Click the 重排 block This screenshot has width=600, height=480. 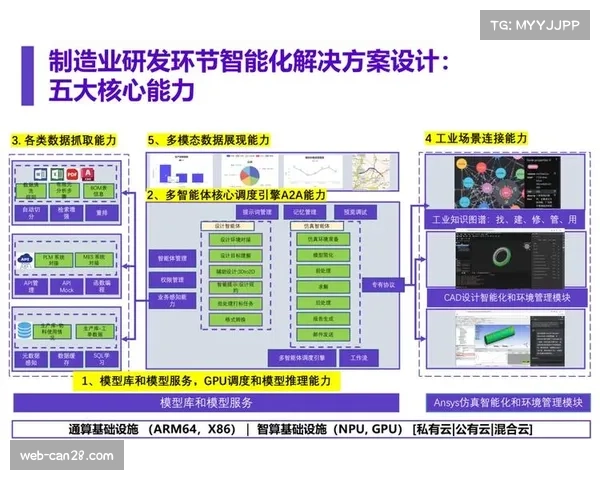click(x=102, y=213)
